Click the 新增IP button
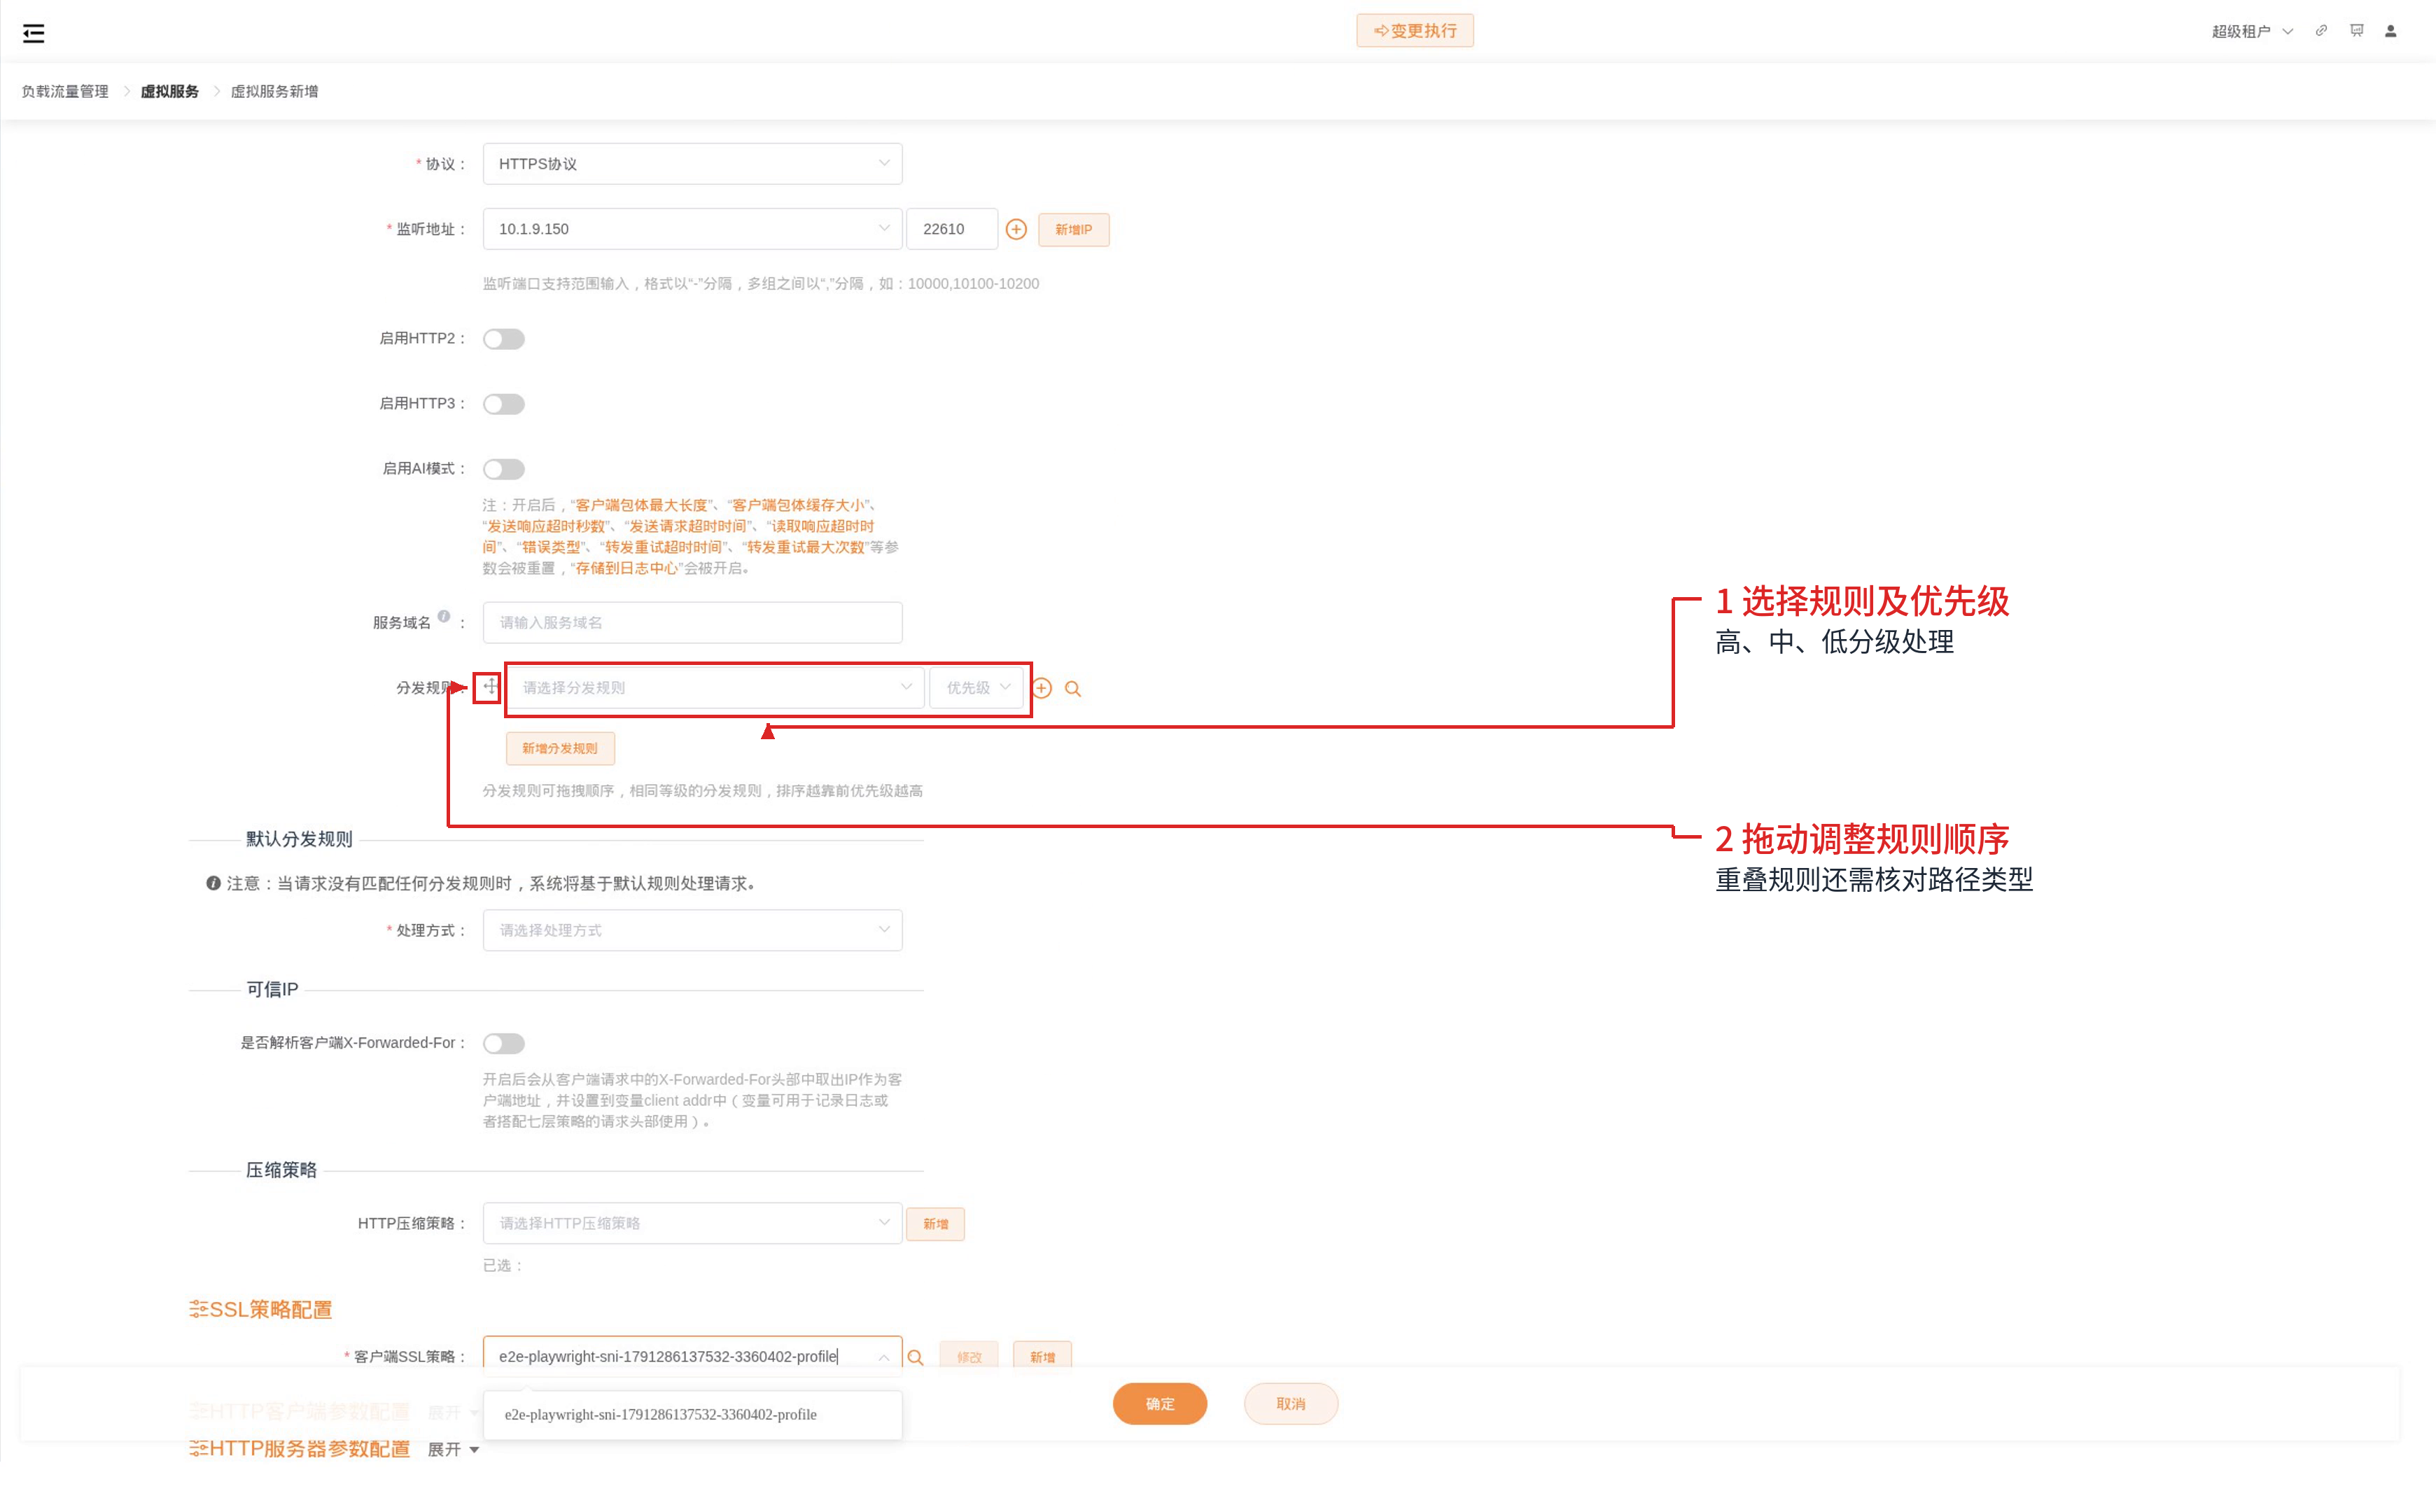The height and width of the screenshot is (1512, 2436). (x=1073, y=229)
